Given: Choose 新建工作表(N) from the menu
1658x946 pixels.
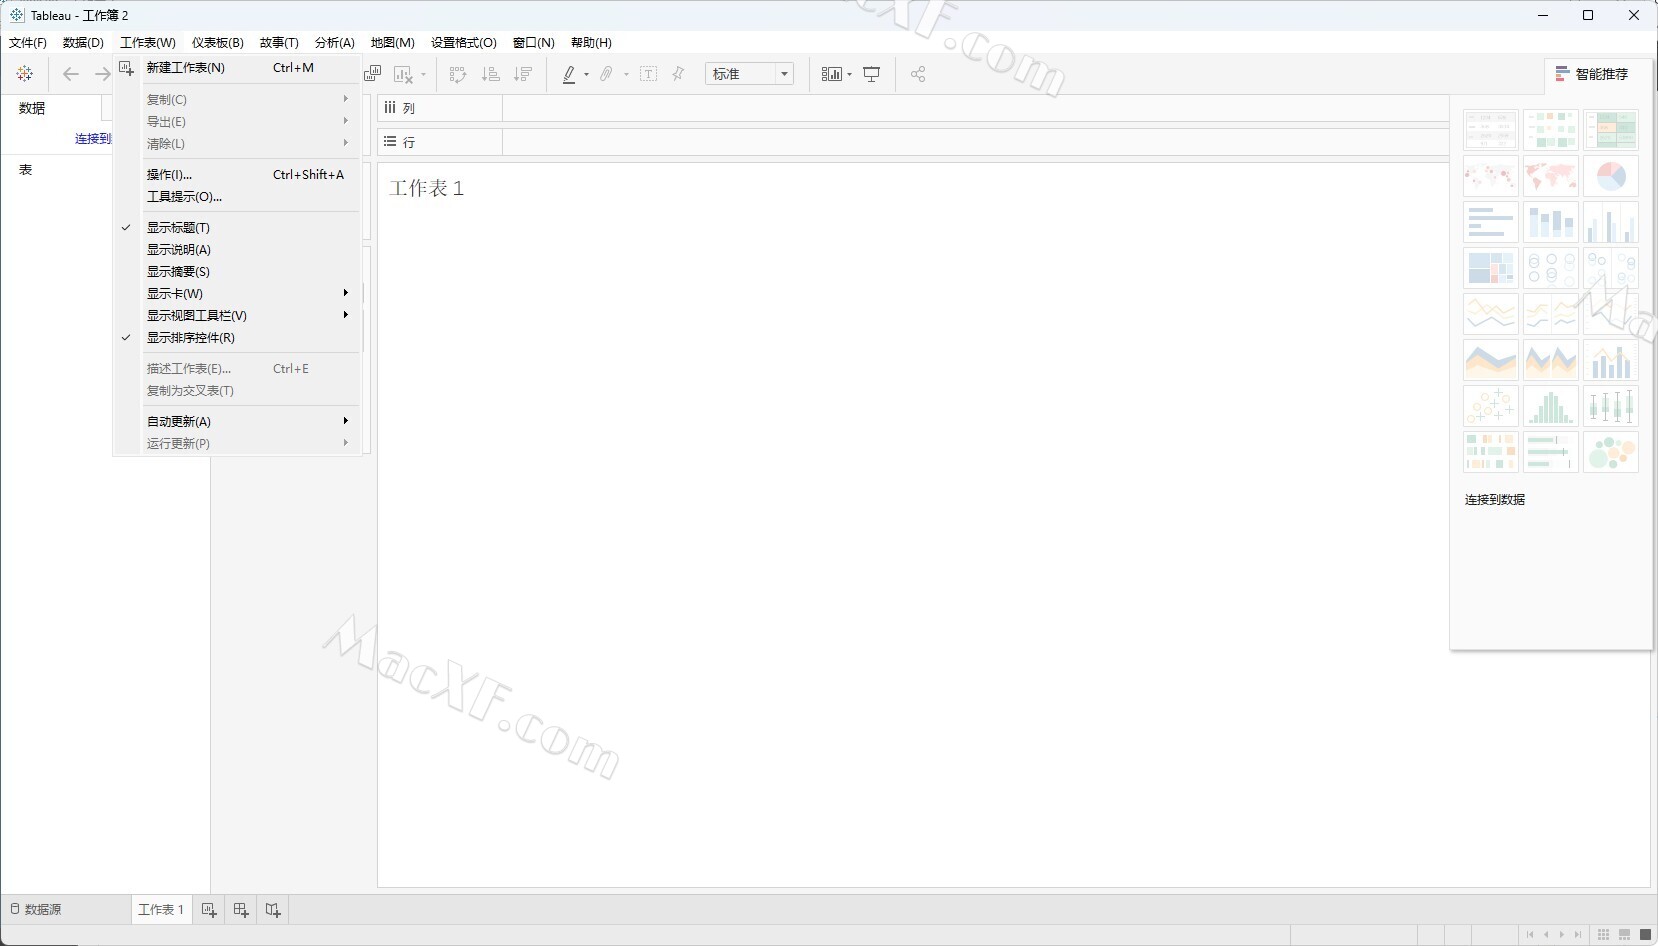Looking at the screenshot, I should click(237, 68).
